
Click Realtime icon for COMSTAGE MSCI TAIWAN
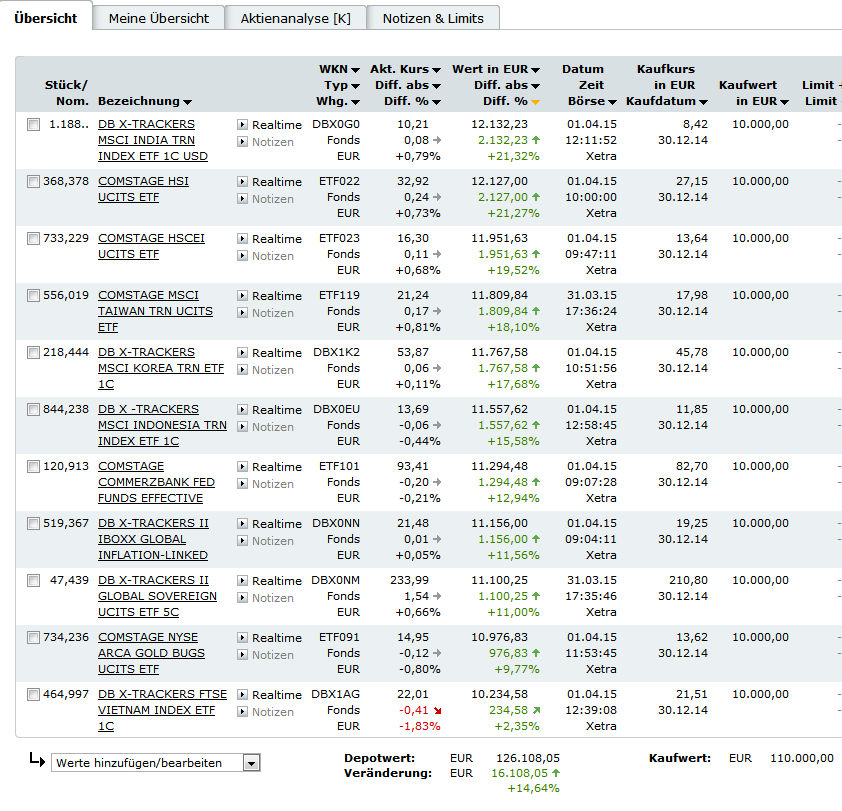pyautogui.click(x=242, y=296)
